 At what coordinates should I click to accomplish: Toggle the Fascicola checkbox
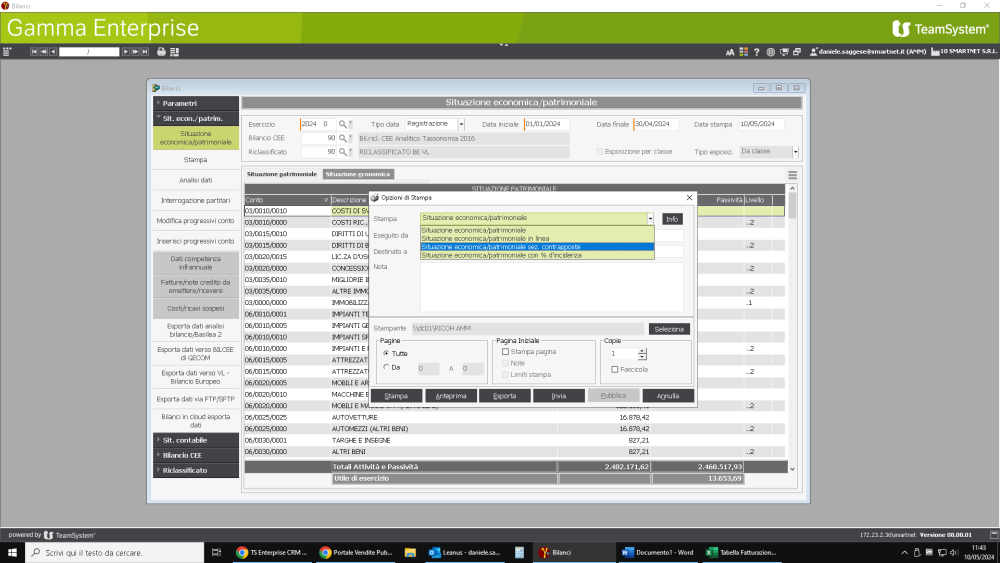614,370
